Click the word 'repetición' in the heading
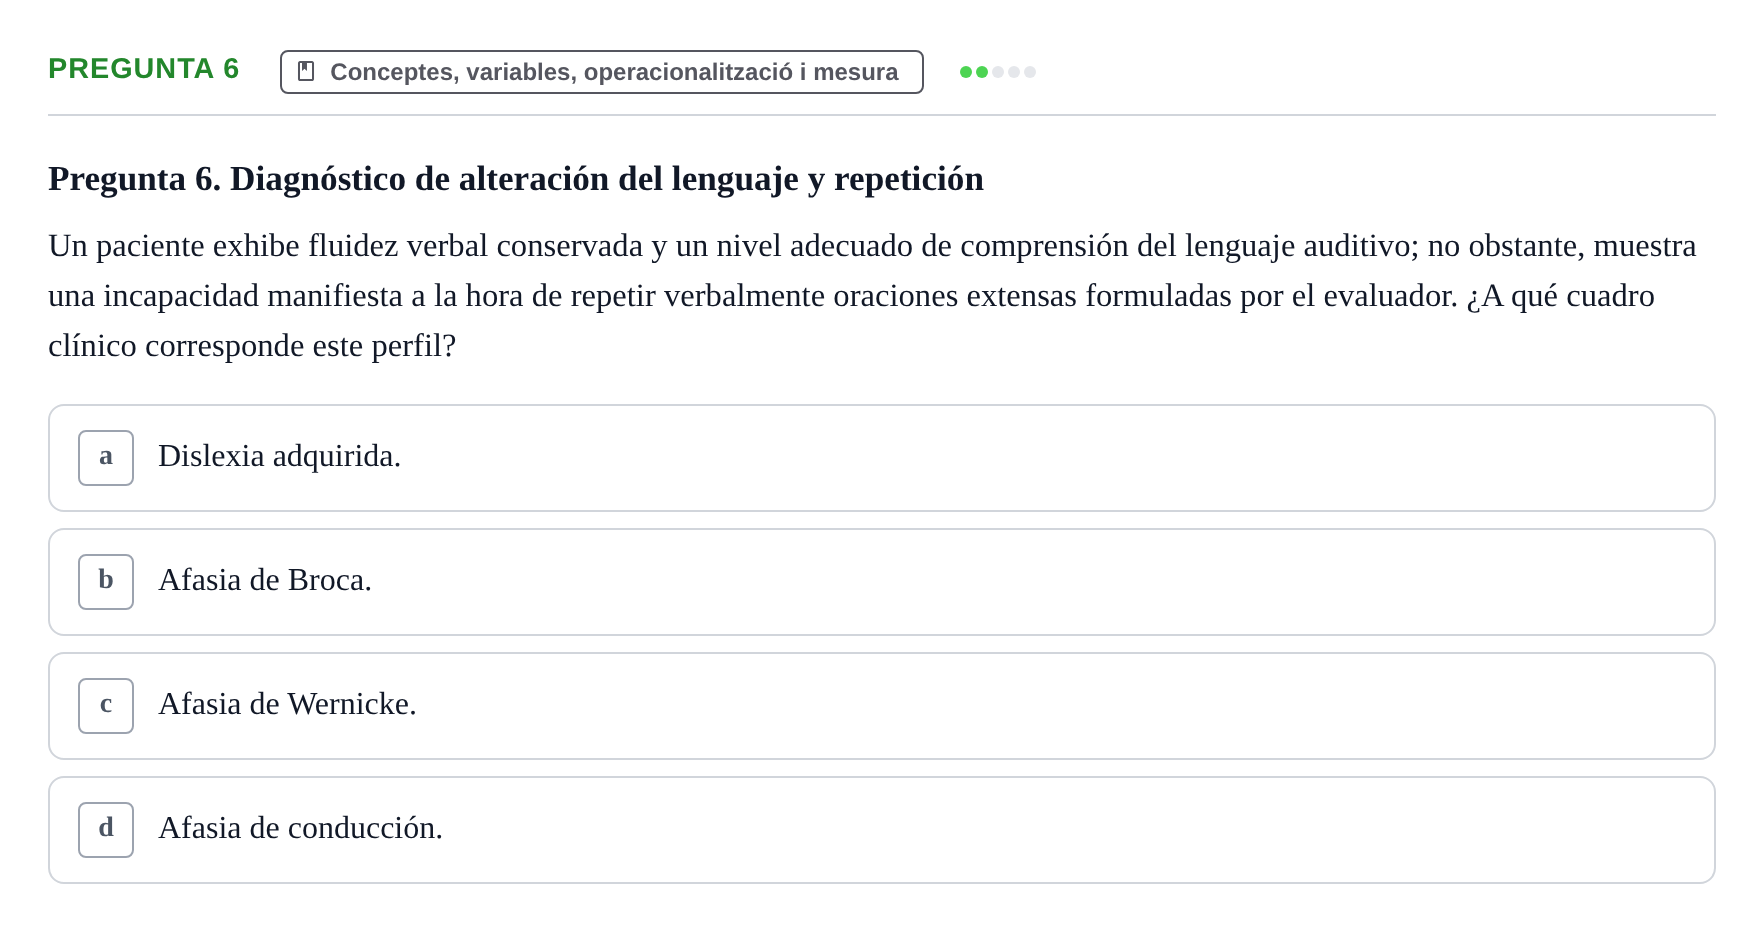Viewport: 1764px width, 932px height. [x=909, y=179]
